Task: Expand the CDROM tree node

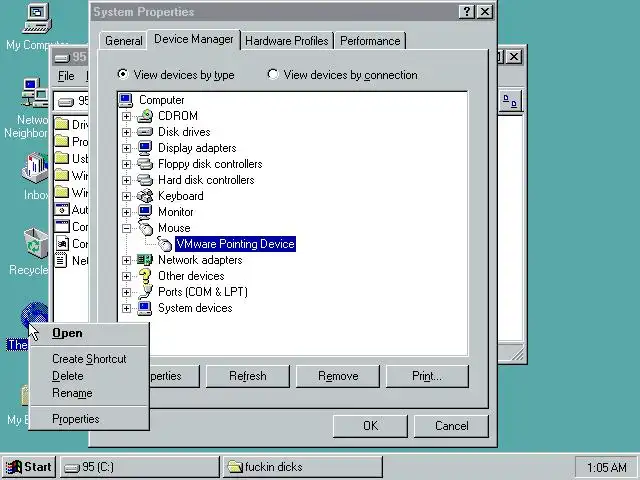Action: [126, 116]
